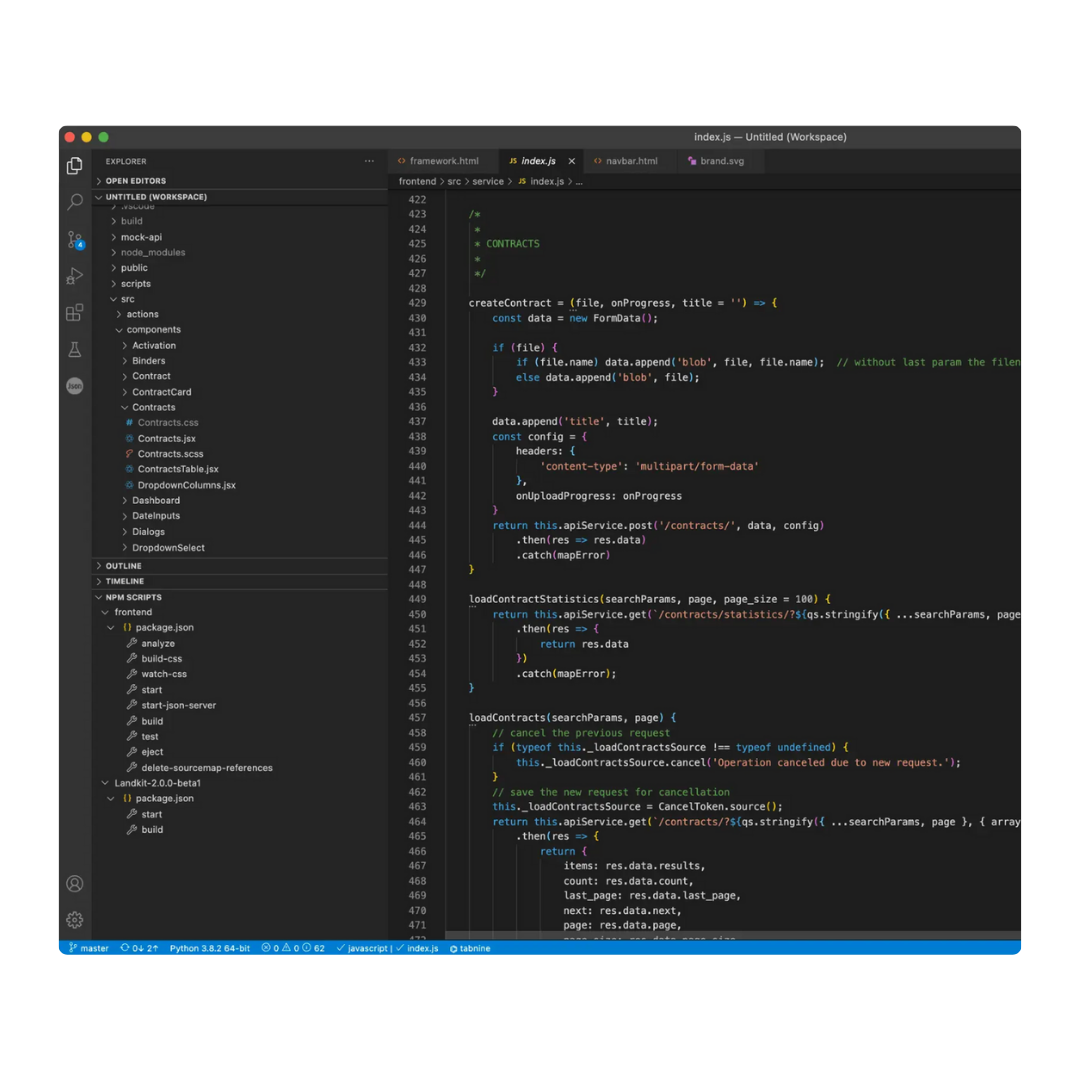Open the brand.svg tab
Viewport: 1080px width, 1080px height.
(x=725, y=160)
